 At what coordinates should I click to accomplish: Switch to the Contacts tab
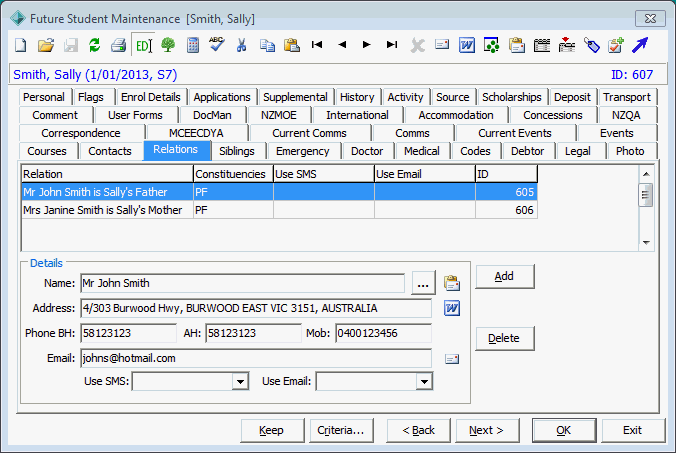point(110,151)
